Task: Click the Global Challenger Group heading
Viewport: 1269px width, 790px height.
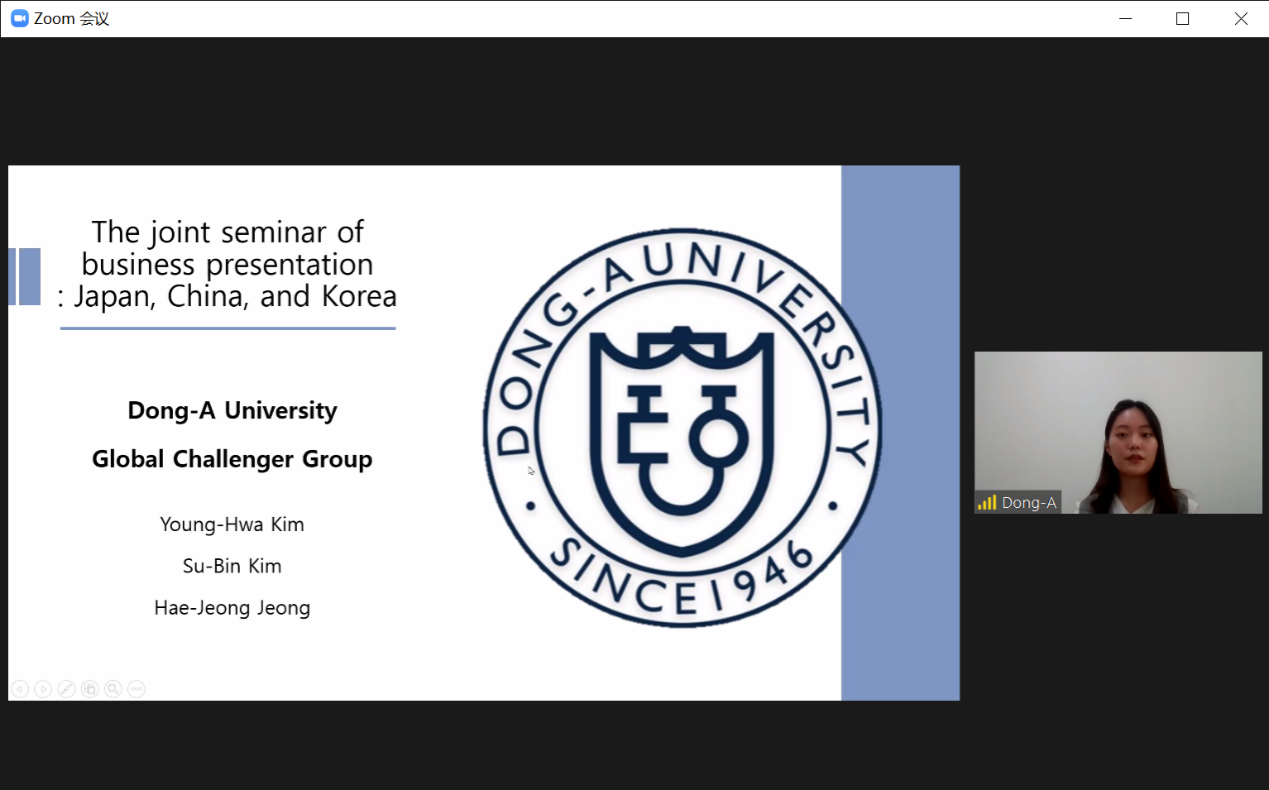Action: point(232,459)
